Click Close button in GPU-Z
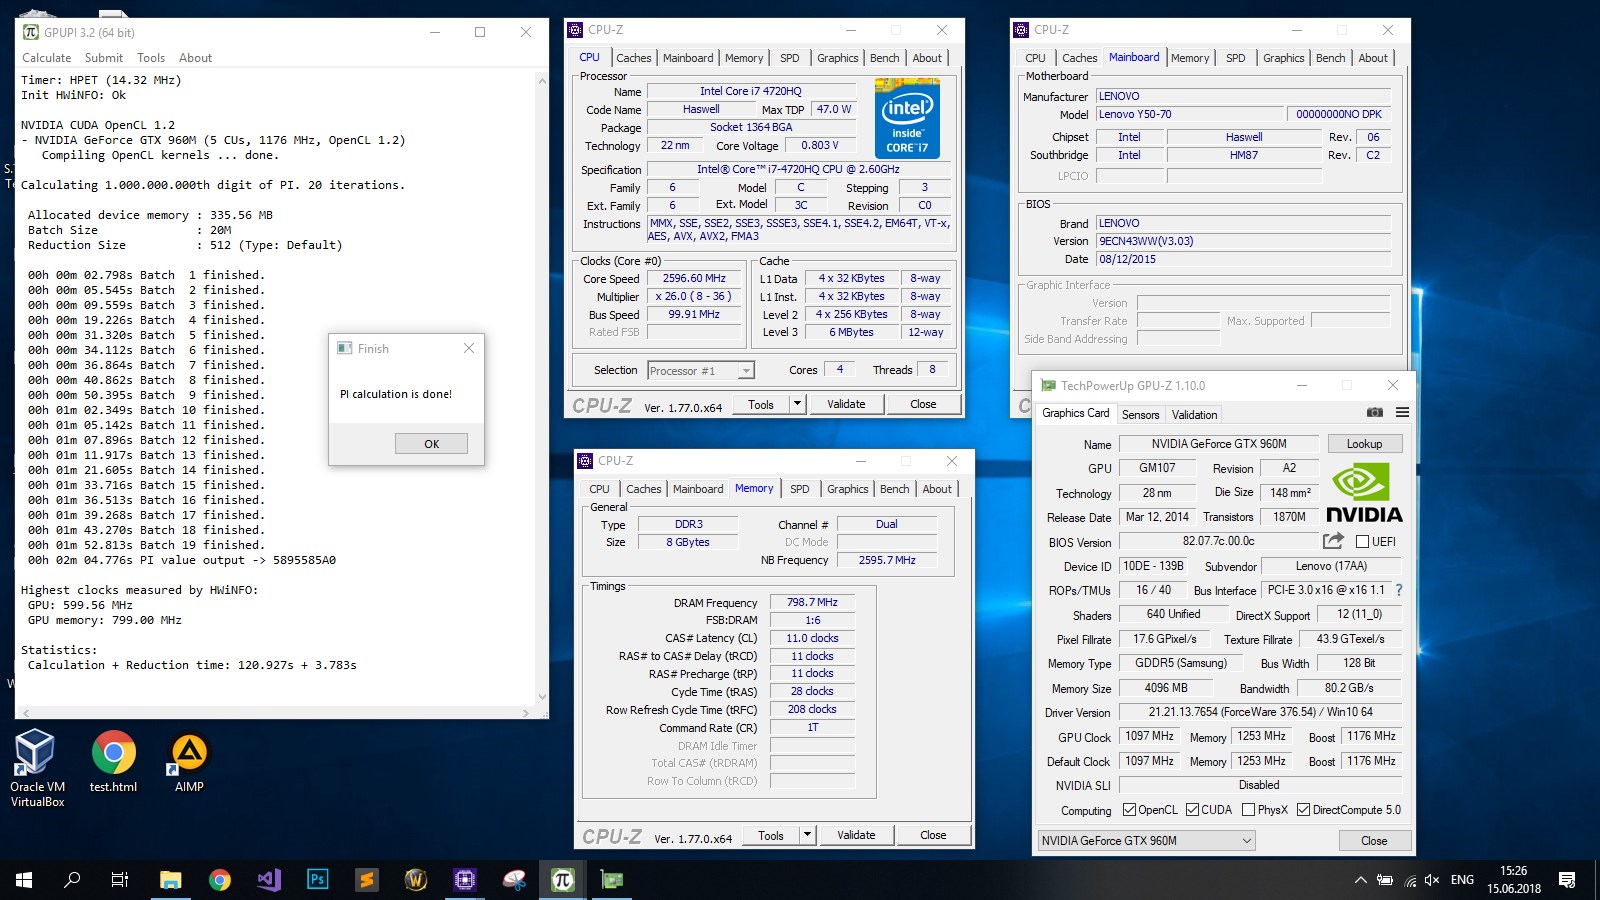Viewport: 1600px width, 900px height. 1374,841
